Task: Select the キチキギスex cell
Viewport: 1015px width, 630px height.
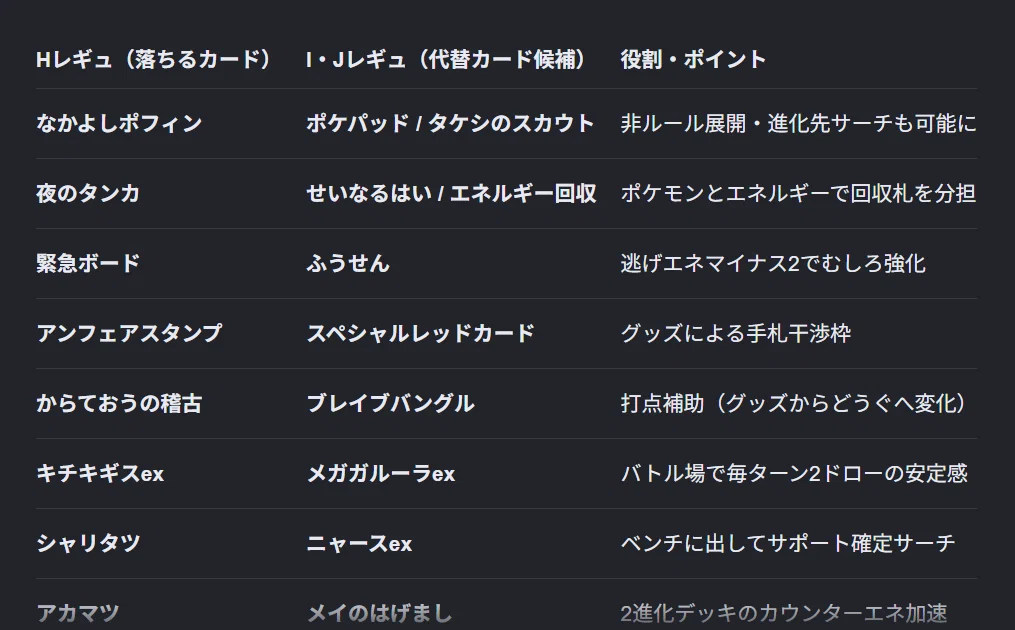Action: tap(100, 473)
